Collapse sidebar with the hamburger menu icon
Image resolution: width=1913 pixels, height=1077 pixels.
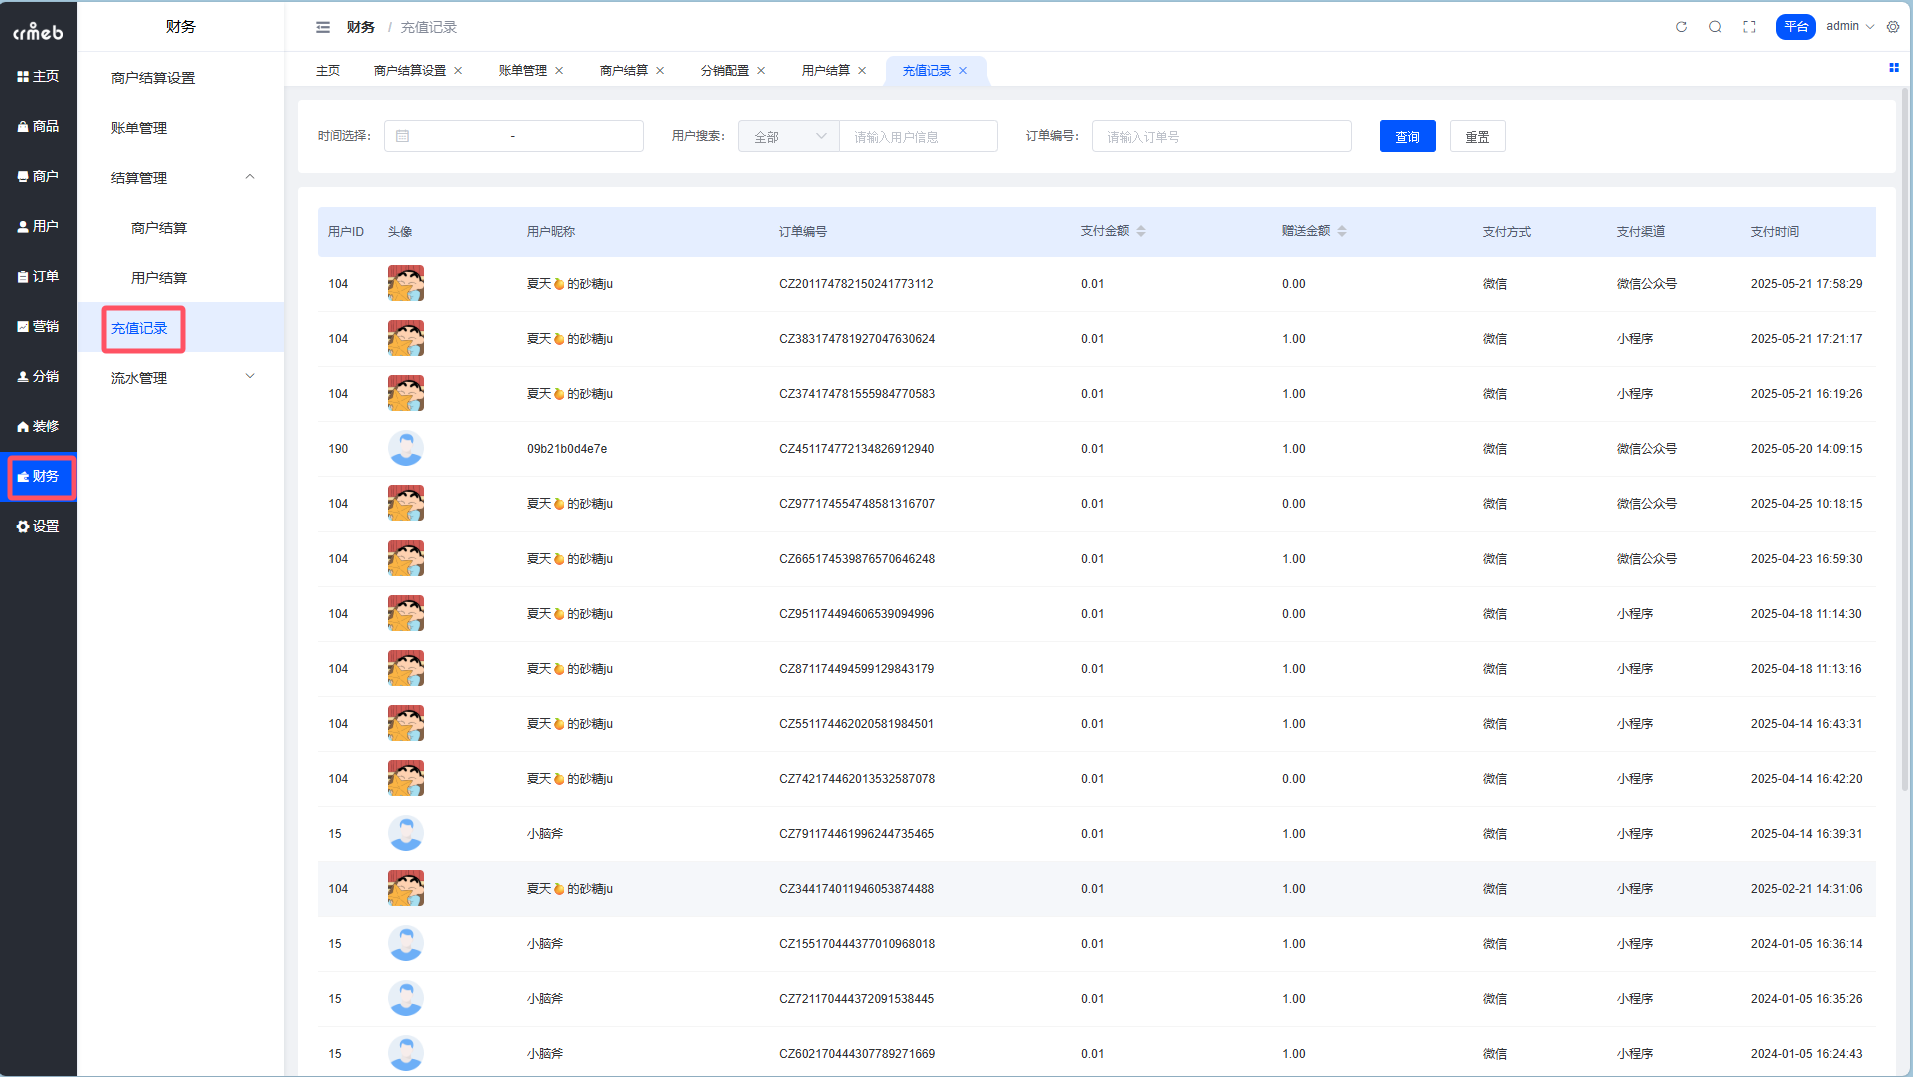coord(323,27)
